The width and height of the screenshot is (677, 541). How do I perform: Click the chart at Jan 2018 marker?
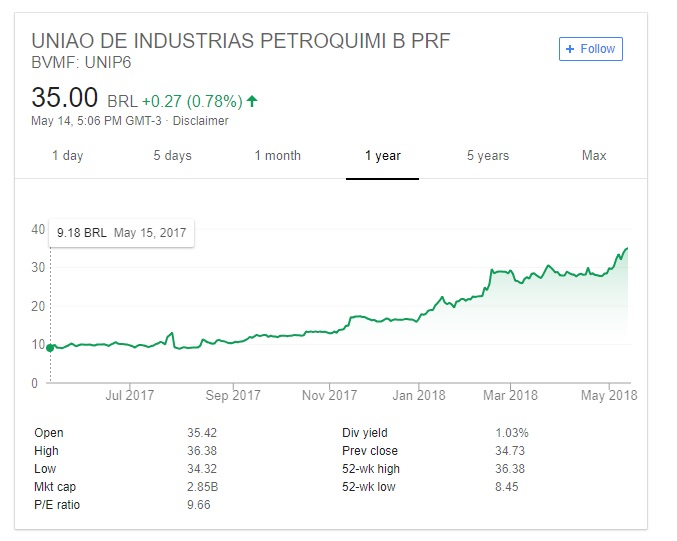[419, 395]
